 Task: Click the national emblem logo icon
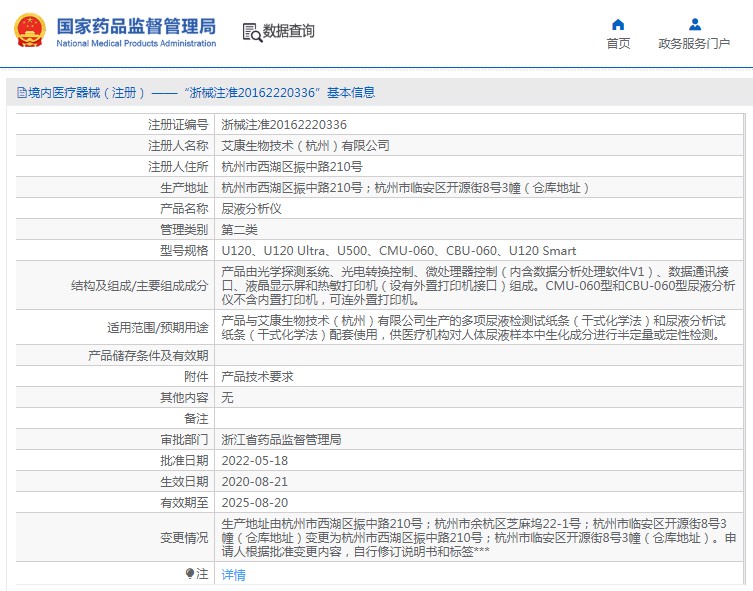(x=30, y=30)
